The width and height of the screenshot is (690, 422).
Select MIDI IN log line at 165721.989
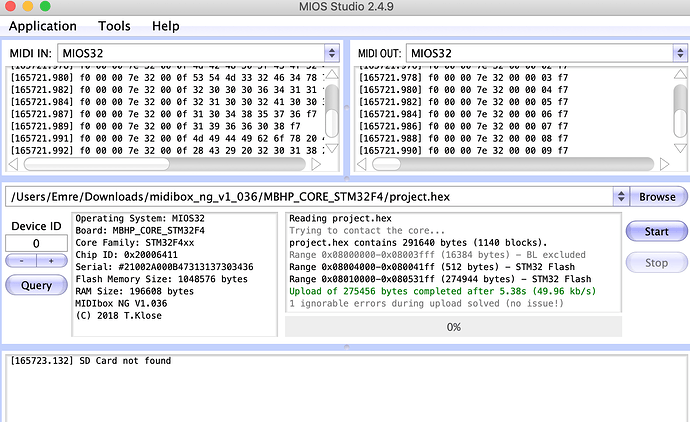click(x=155, y=126)
